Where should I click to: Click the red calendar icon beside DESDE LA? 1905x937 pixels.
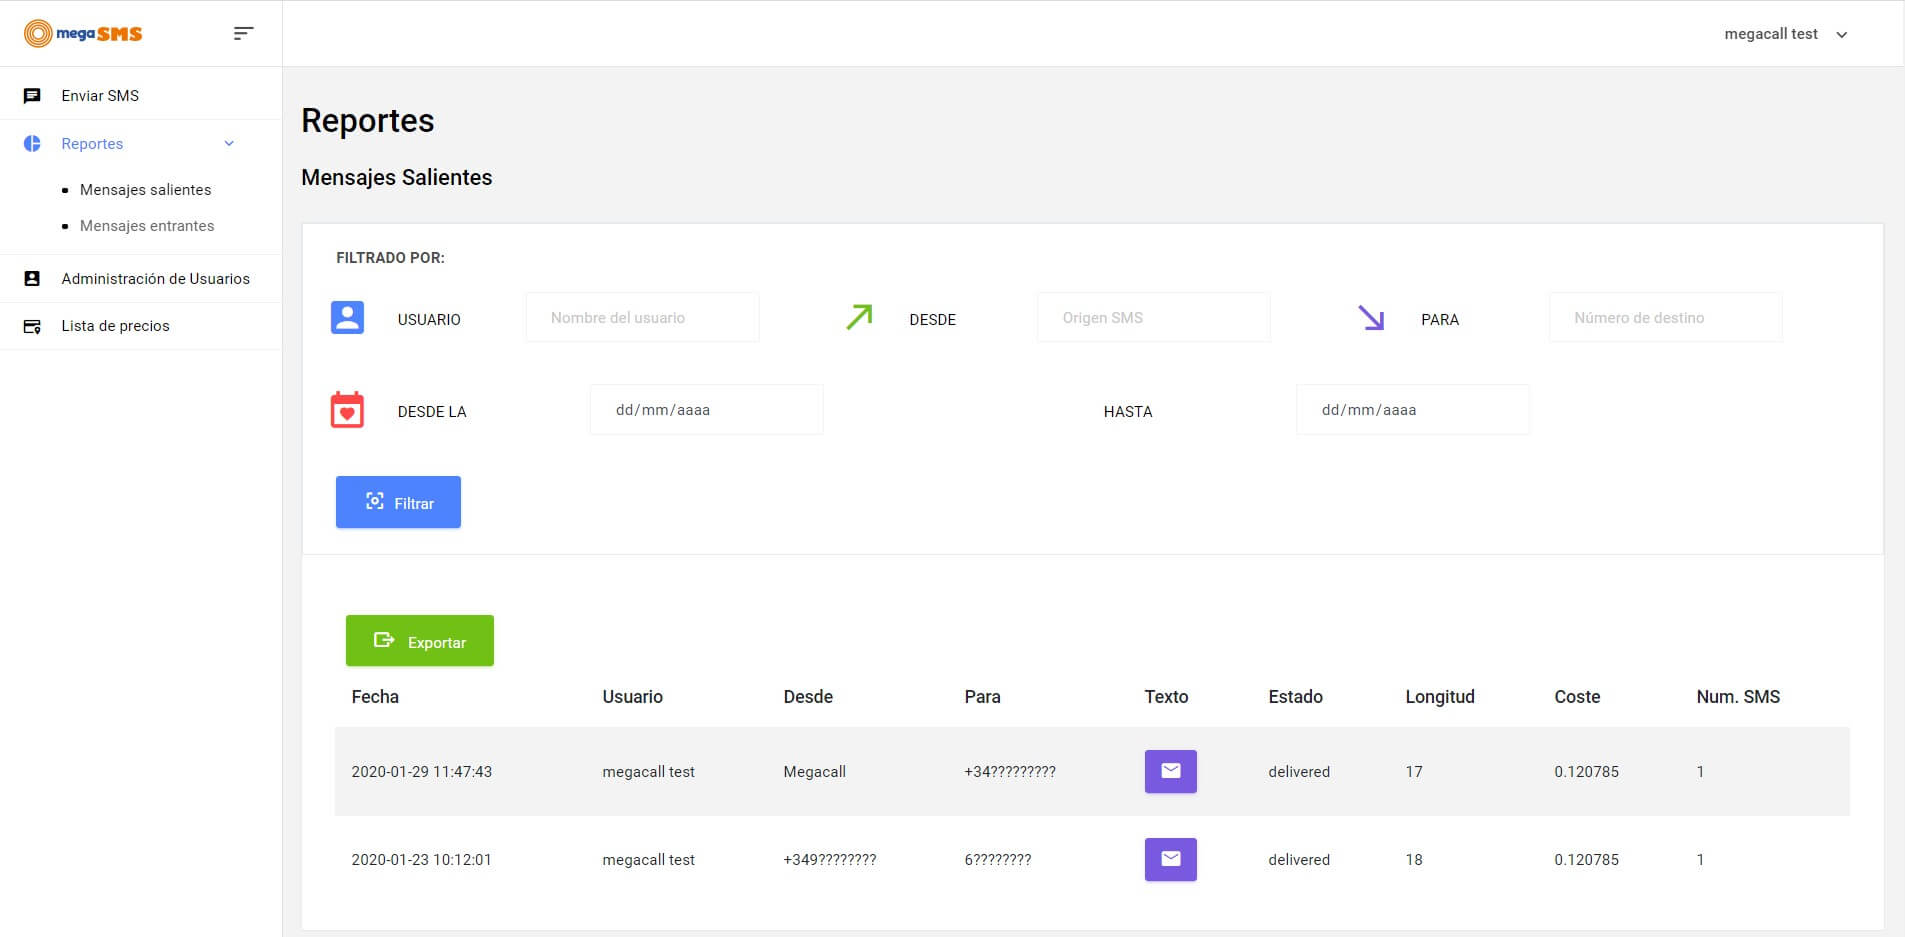[347, 410]
